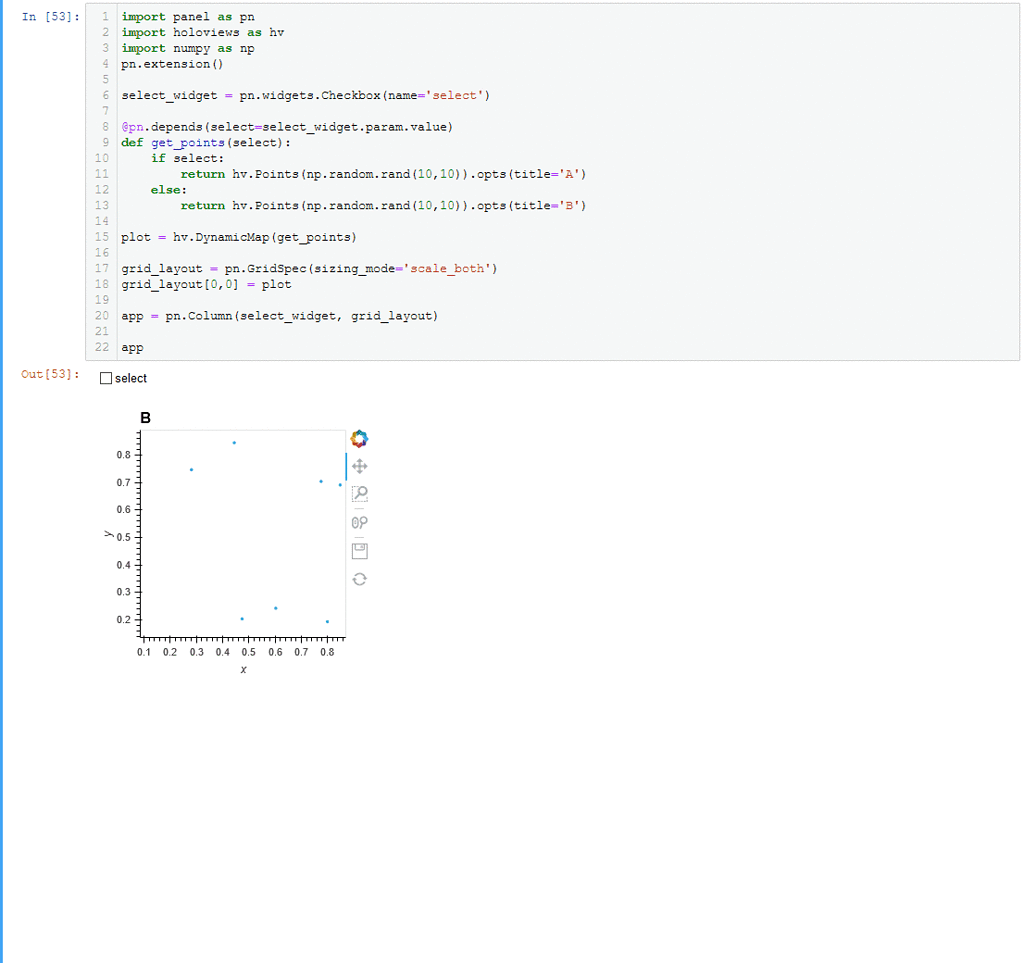
Task: Click the final 'app' code line
Action: tap(132, 348)
